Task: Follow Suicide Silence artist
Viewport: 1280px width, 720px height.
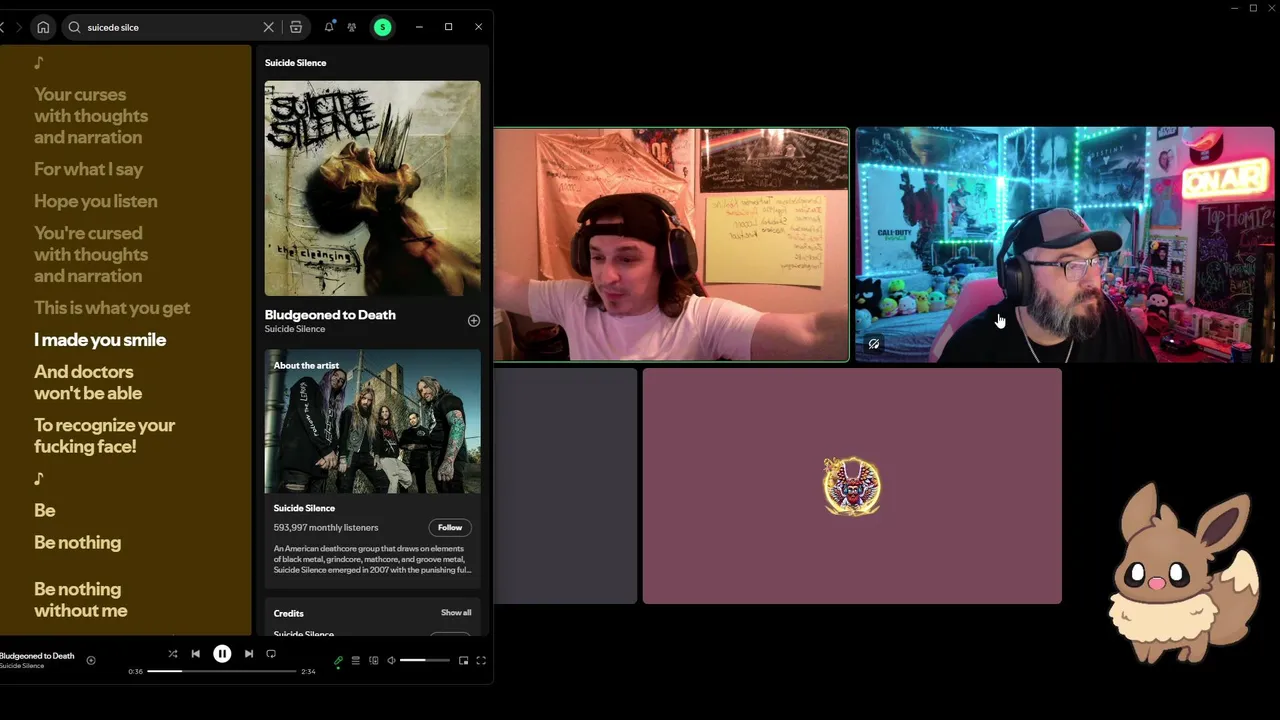Action: pyautogui.click(x=450, y=527)
